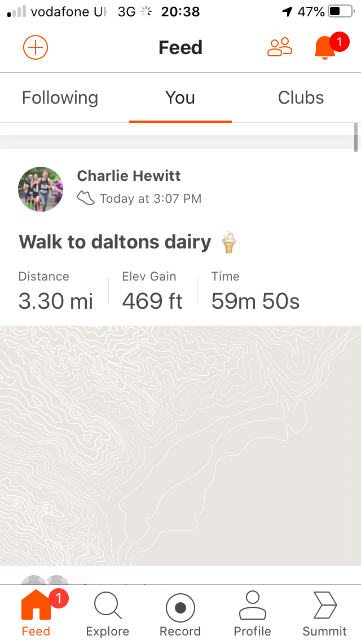
Task: Switch to the Clubs tab
Action: coord(301,98)
